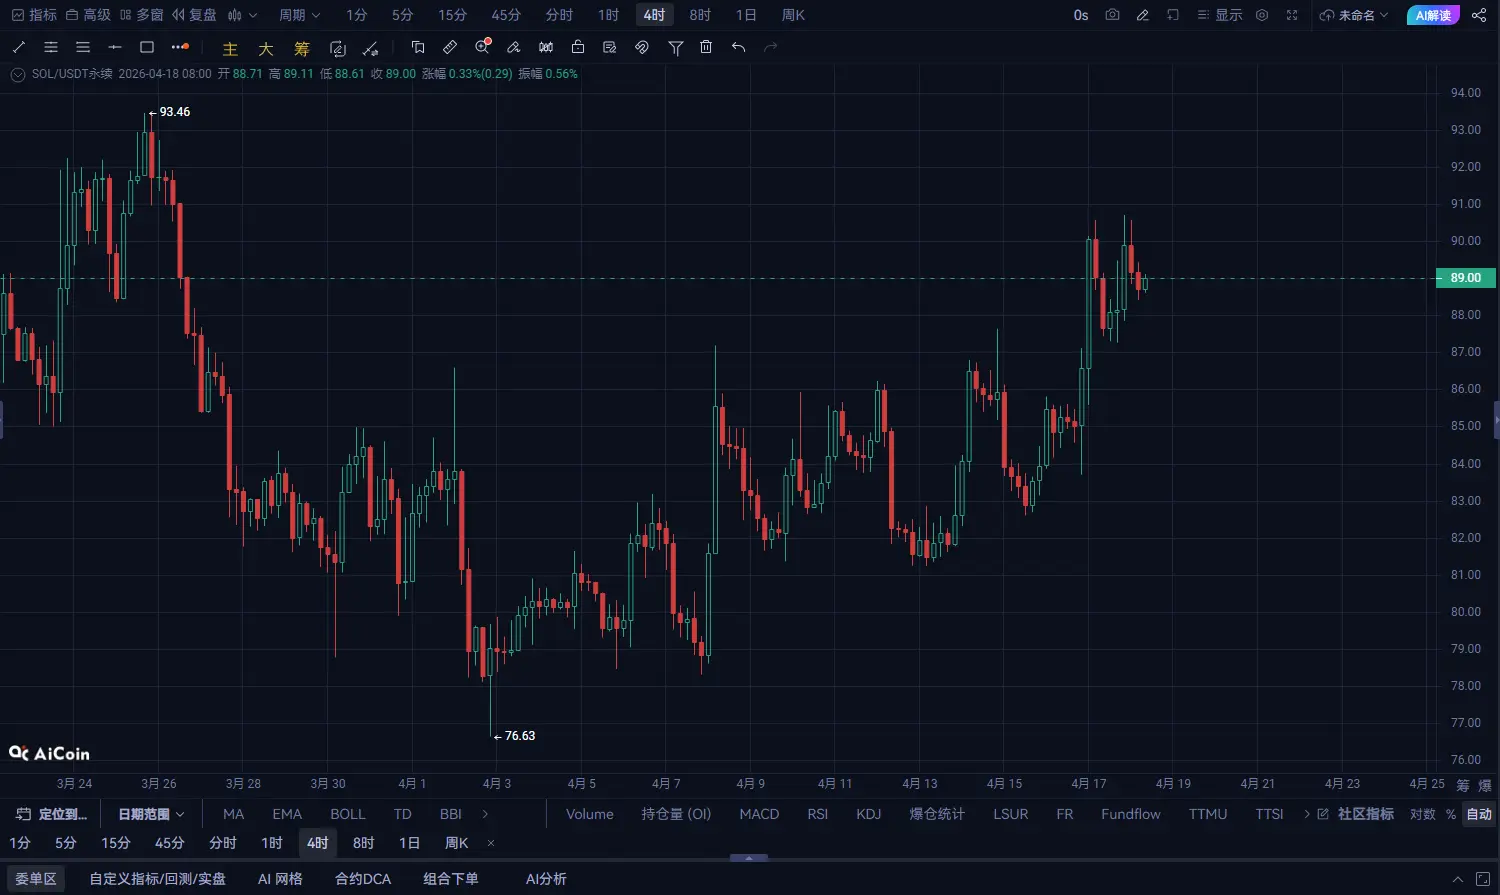Screen dimensions: 1500x895
Task: Select 8时 in the bottom timeframe row
Action: (x=363, y=843)
